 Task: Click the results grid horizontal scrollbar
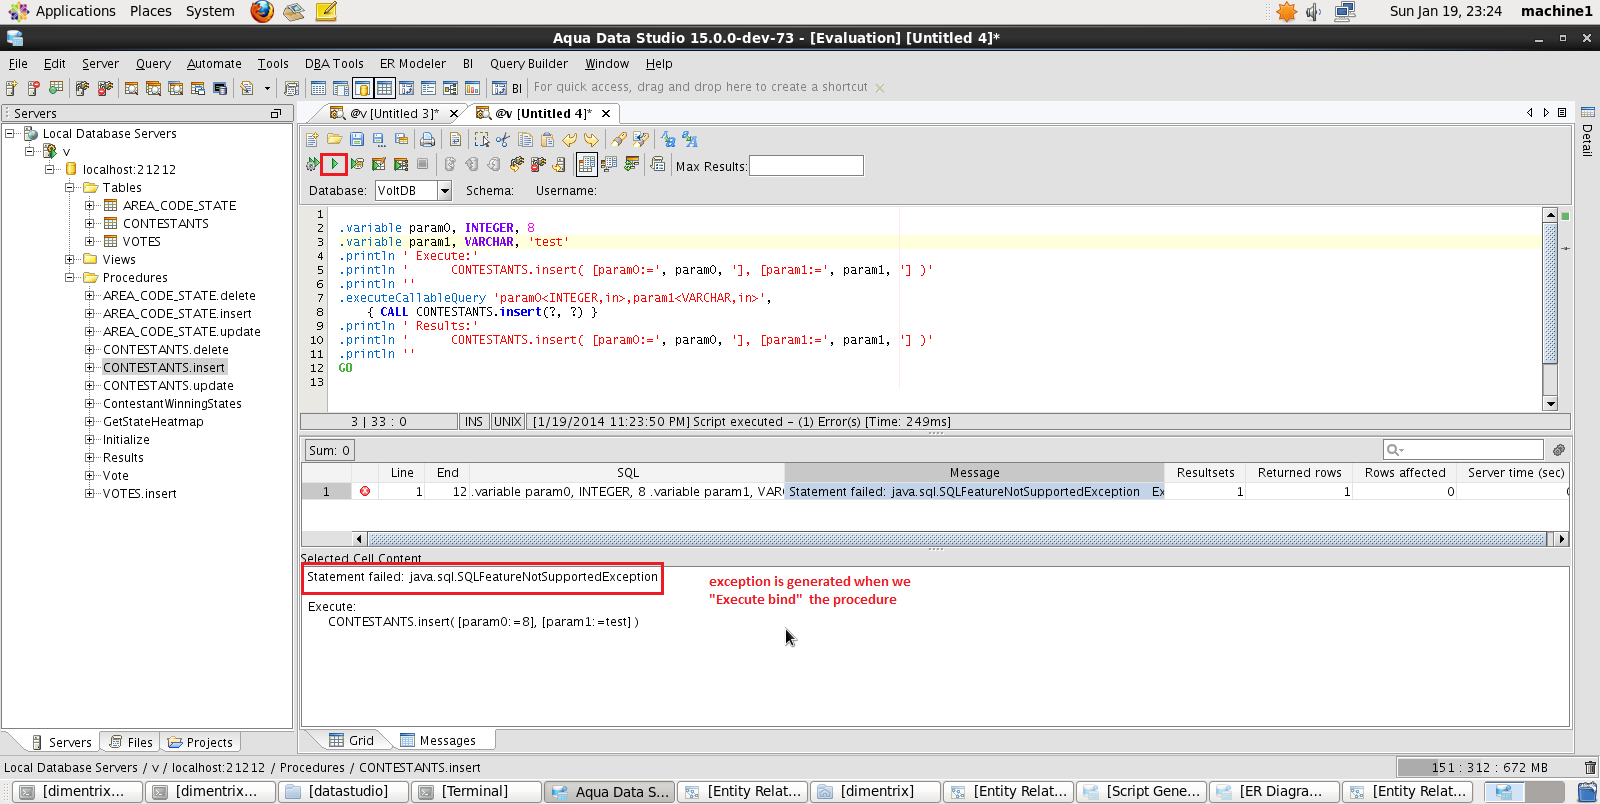[957, 539]
